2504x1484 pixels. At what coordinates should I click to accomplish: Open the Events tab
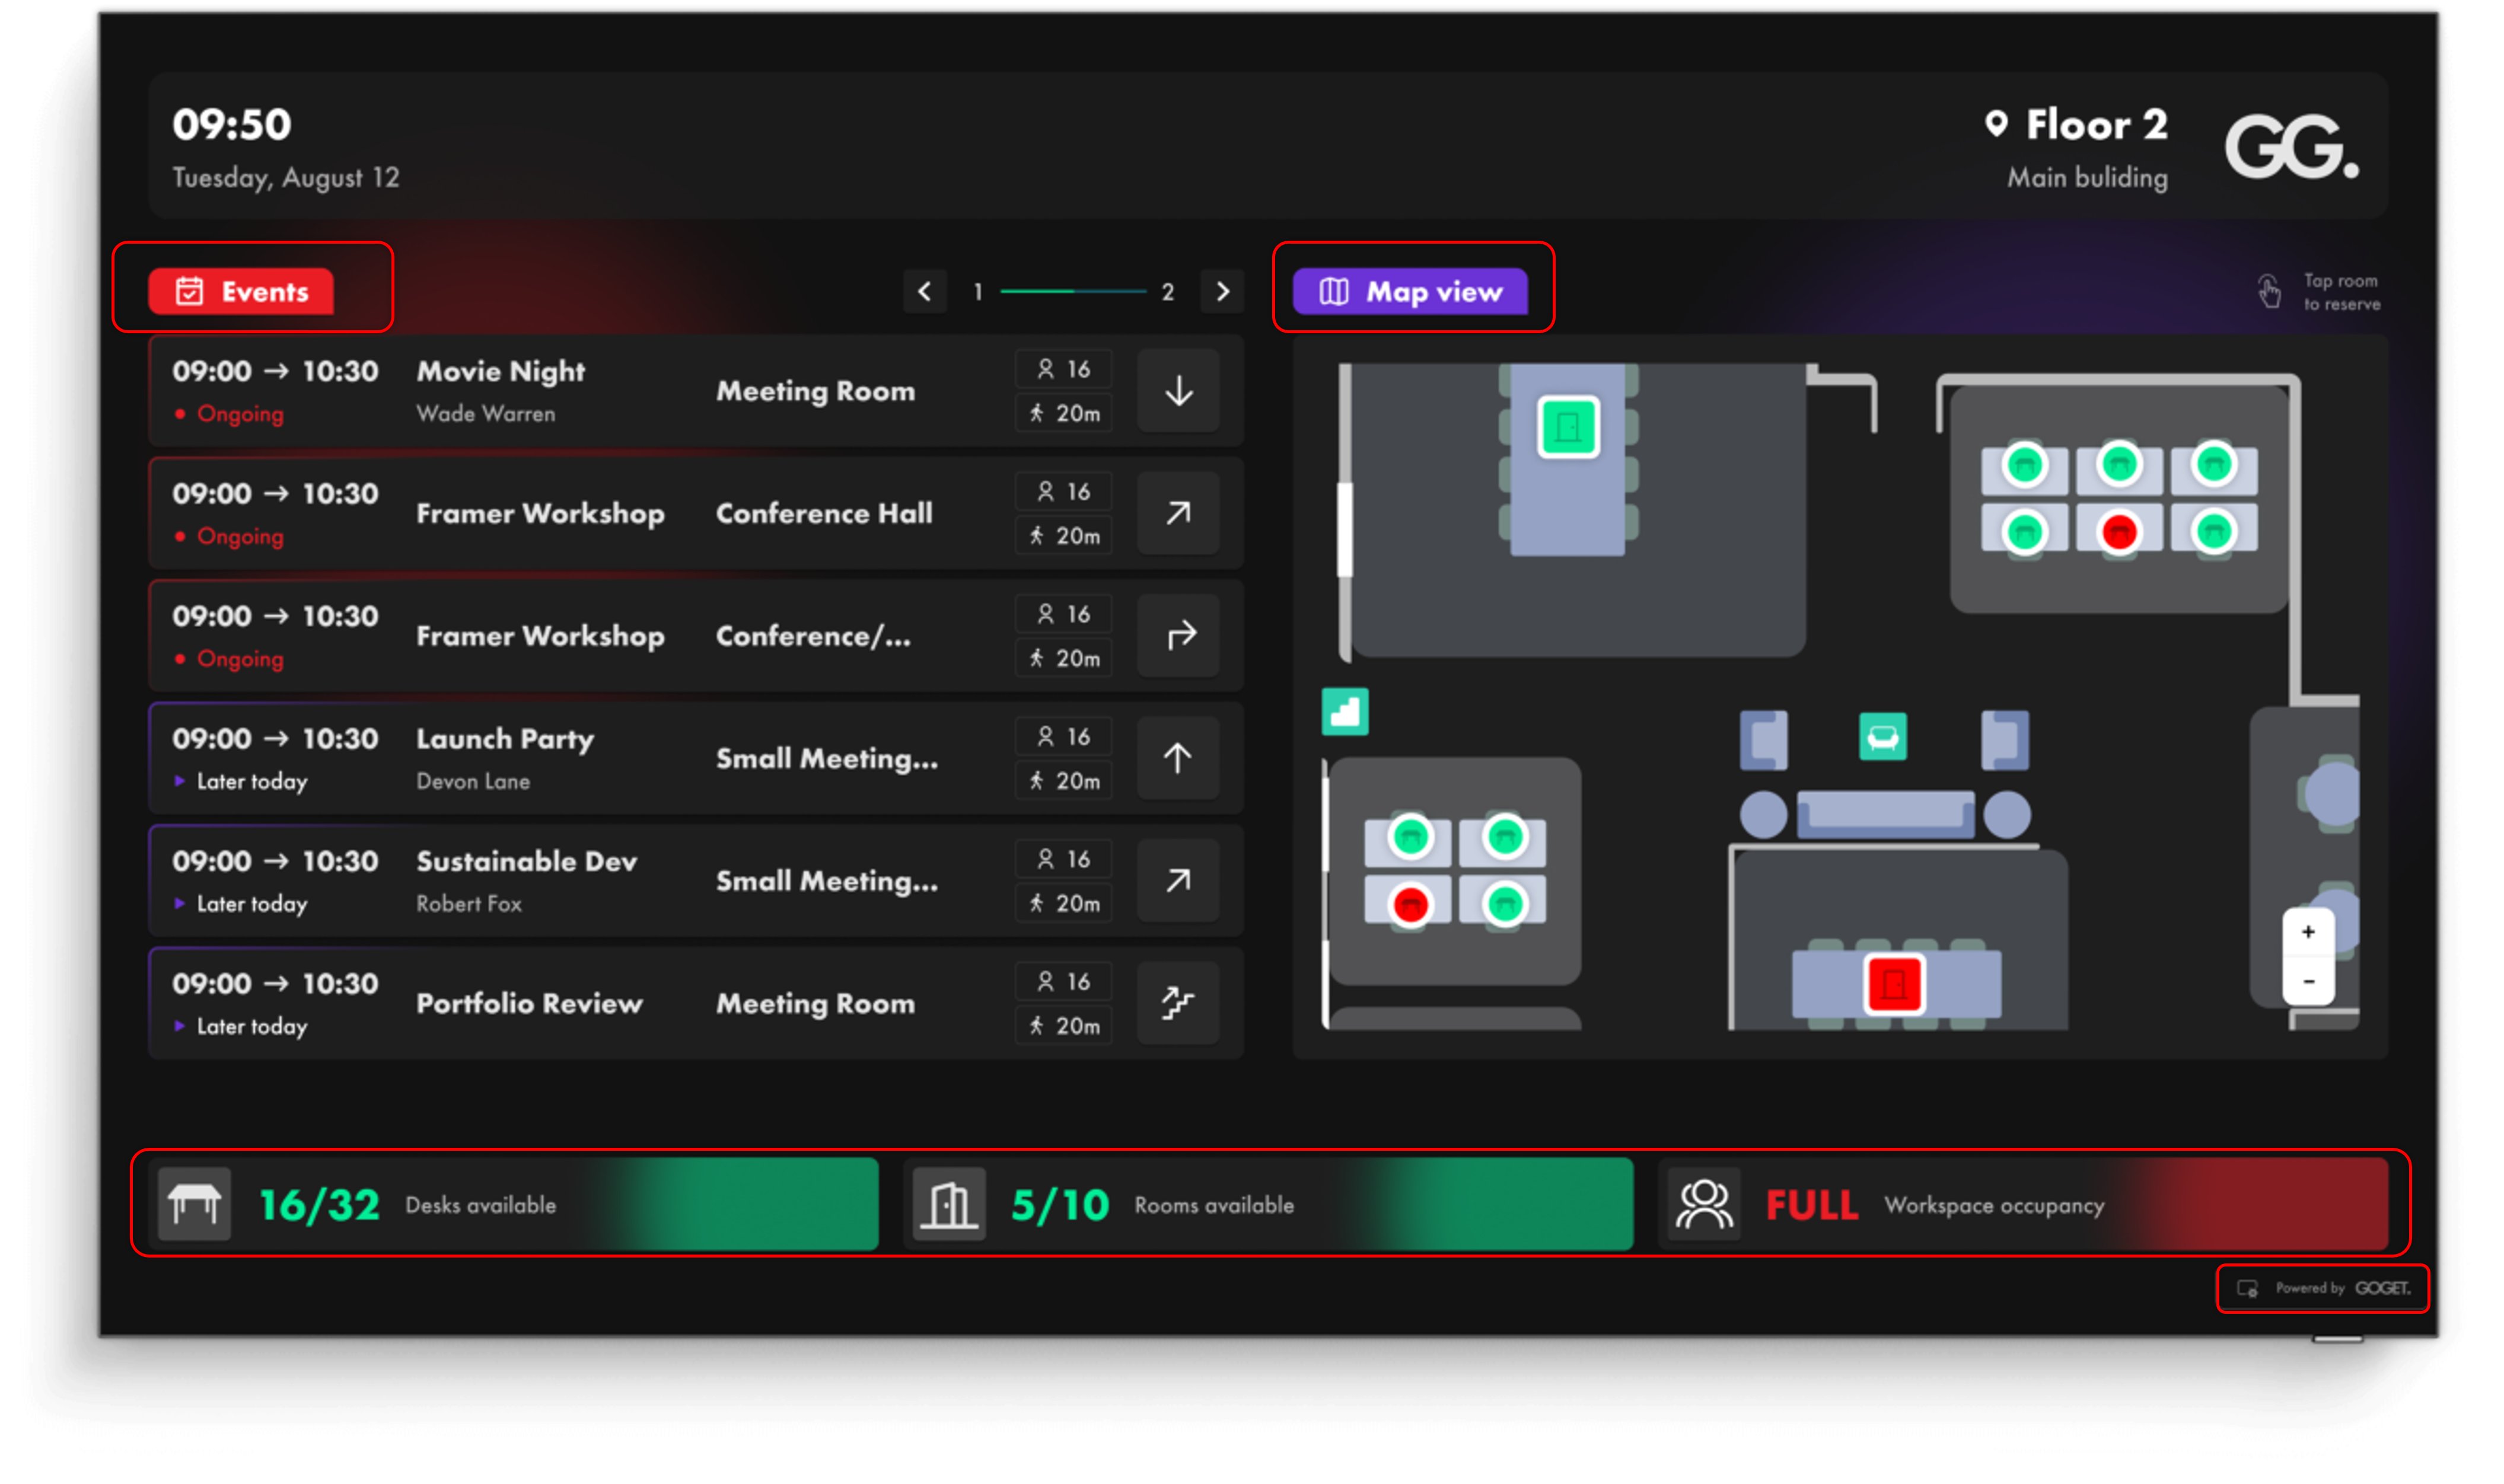[x=241, y=292]
